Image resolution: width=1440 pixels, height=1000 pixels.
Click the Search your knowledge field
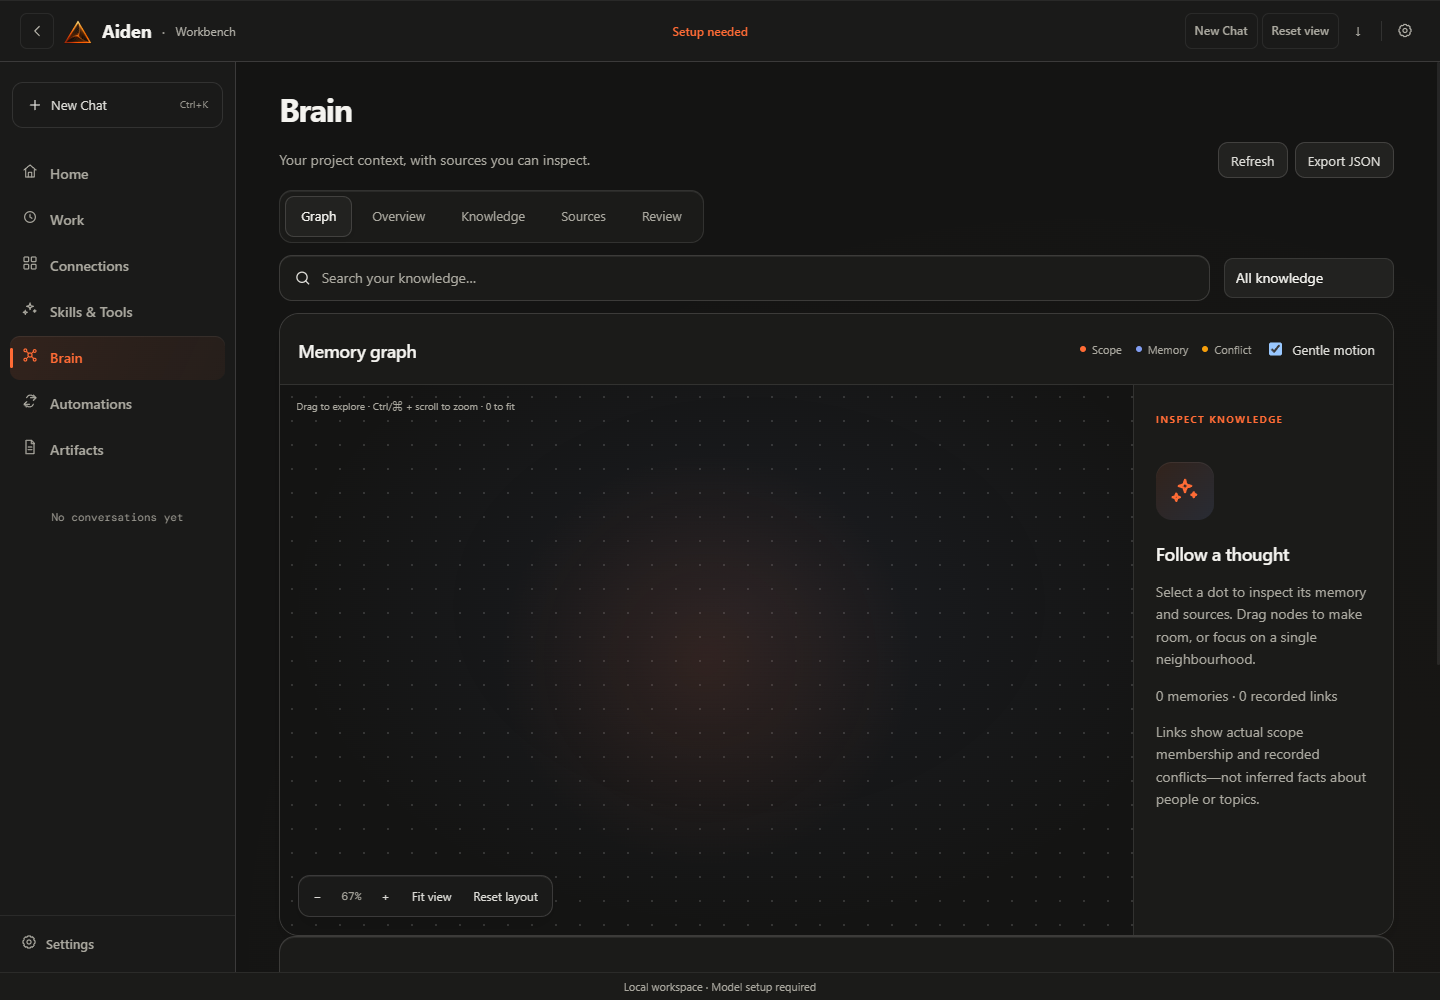click(x=744, y=278)
